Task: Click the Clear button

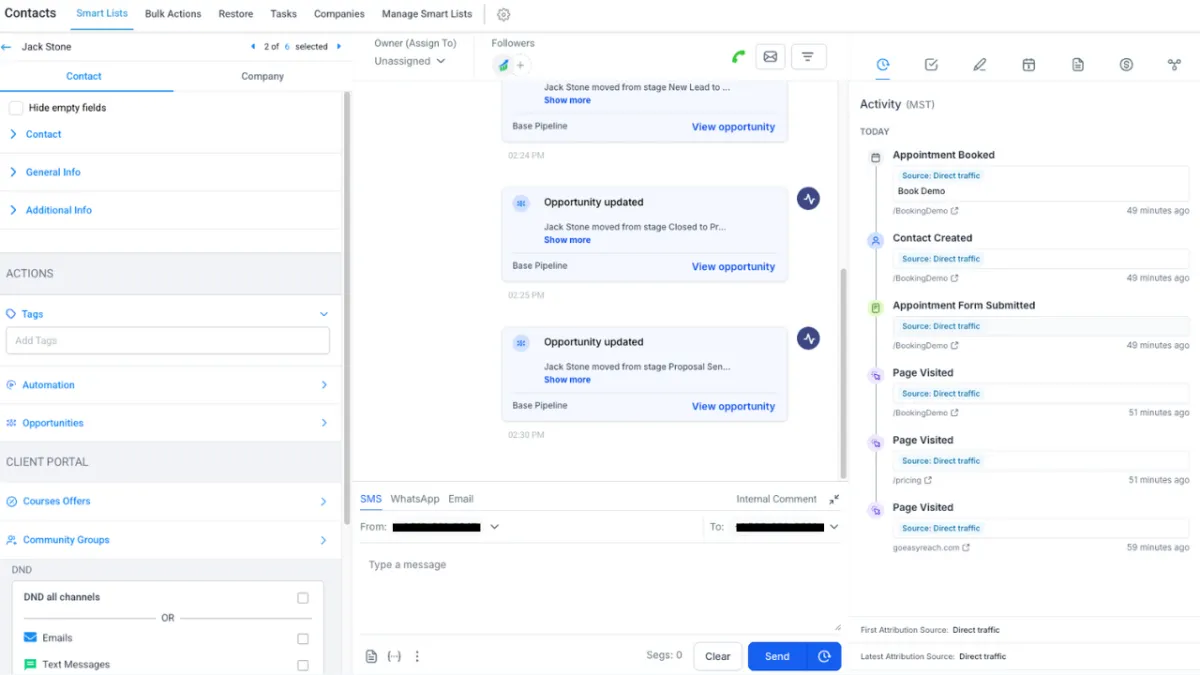Action: [x=717, y=656]
